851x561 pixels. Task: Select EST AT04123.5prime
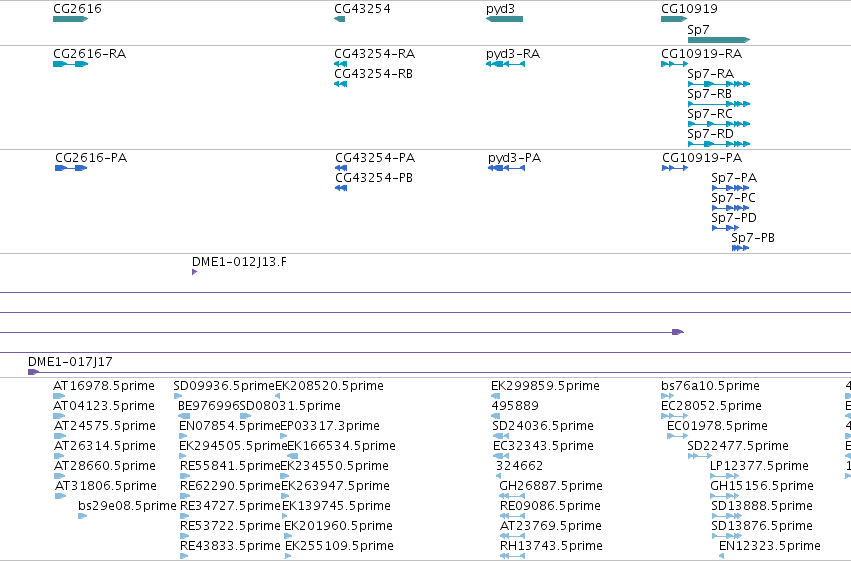(x=59, y=416)
